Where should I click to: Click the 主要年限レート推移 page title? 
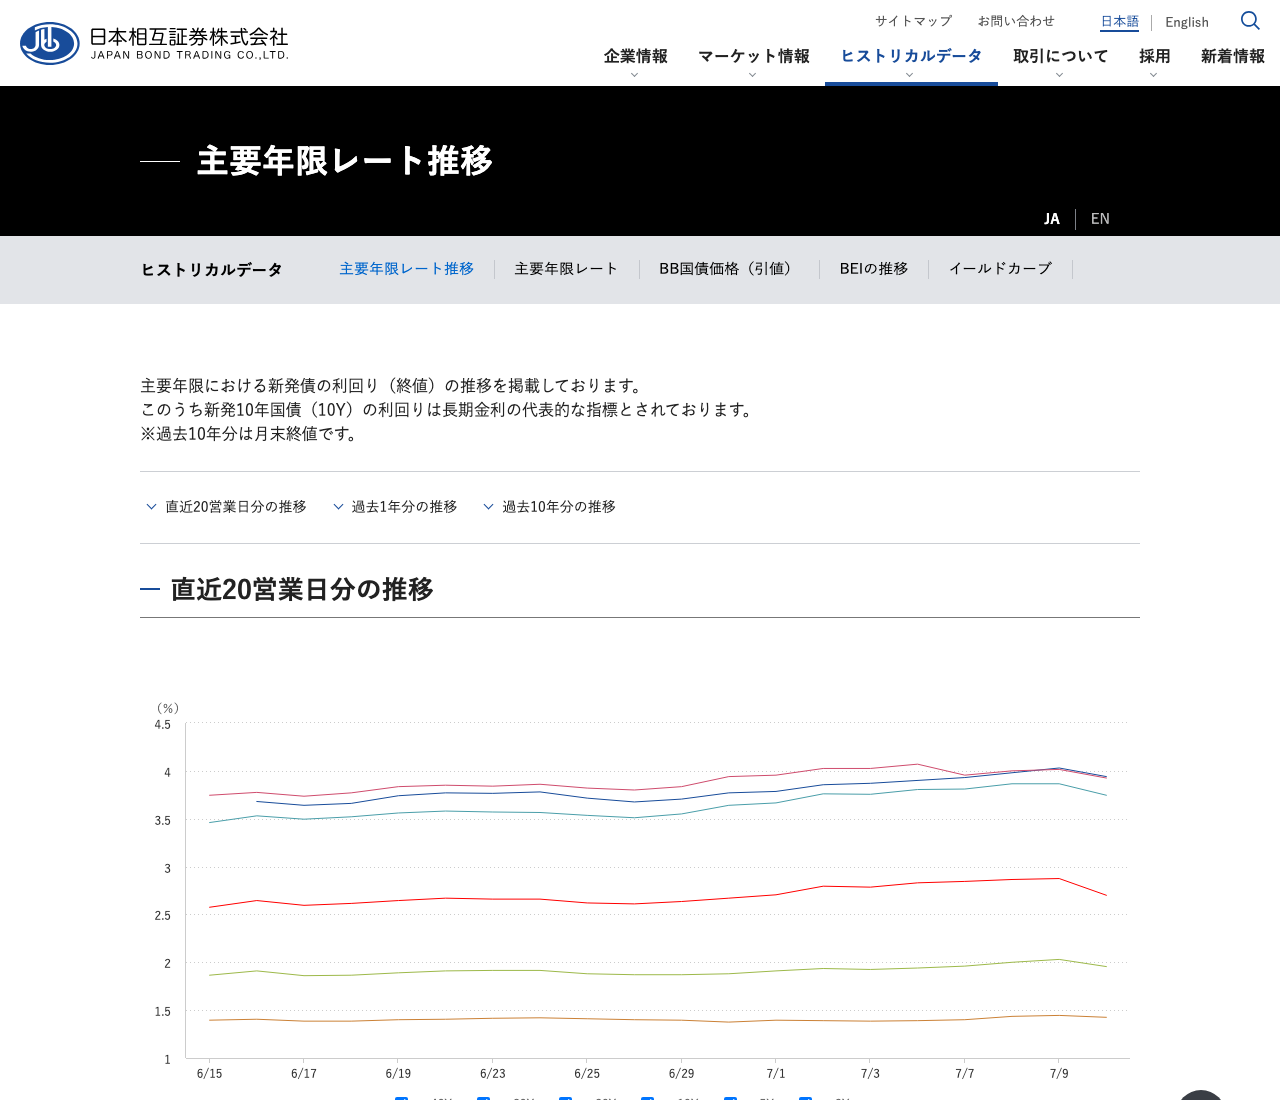[345, 161]
